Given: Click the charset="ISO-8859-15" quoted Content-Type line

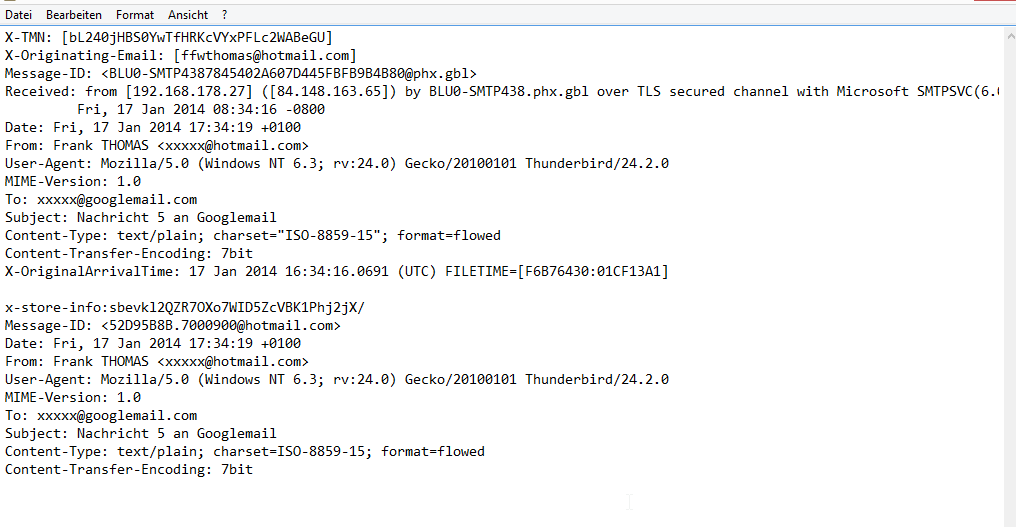Looking at the screenshot, I should (252, 236).
